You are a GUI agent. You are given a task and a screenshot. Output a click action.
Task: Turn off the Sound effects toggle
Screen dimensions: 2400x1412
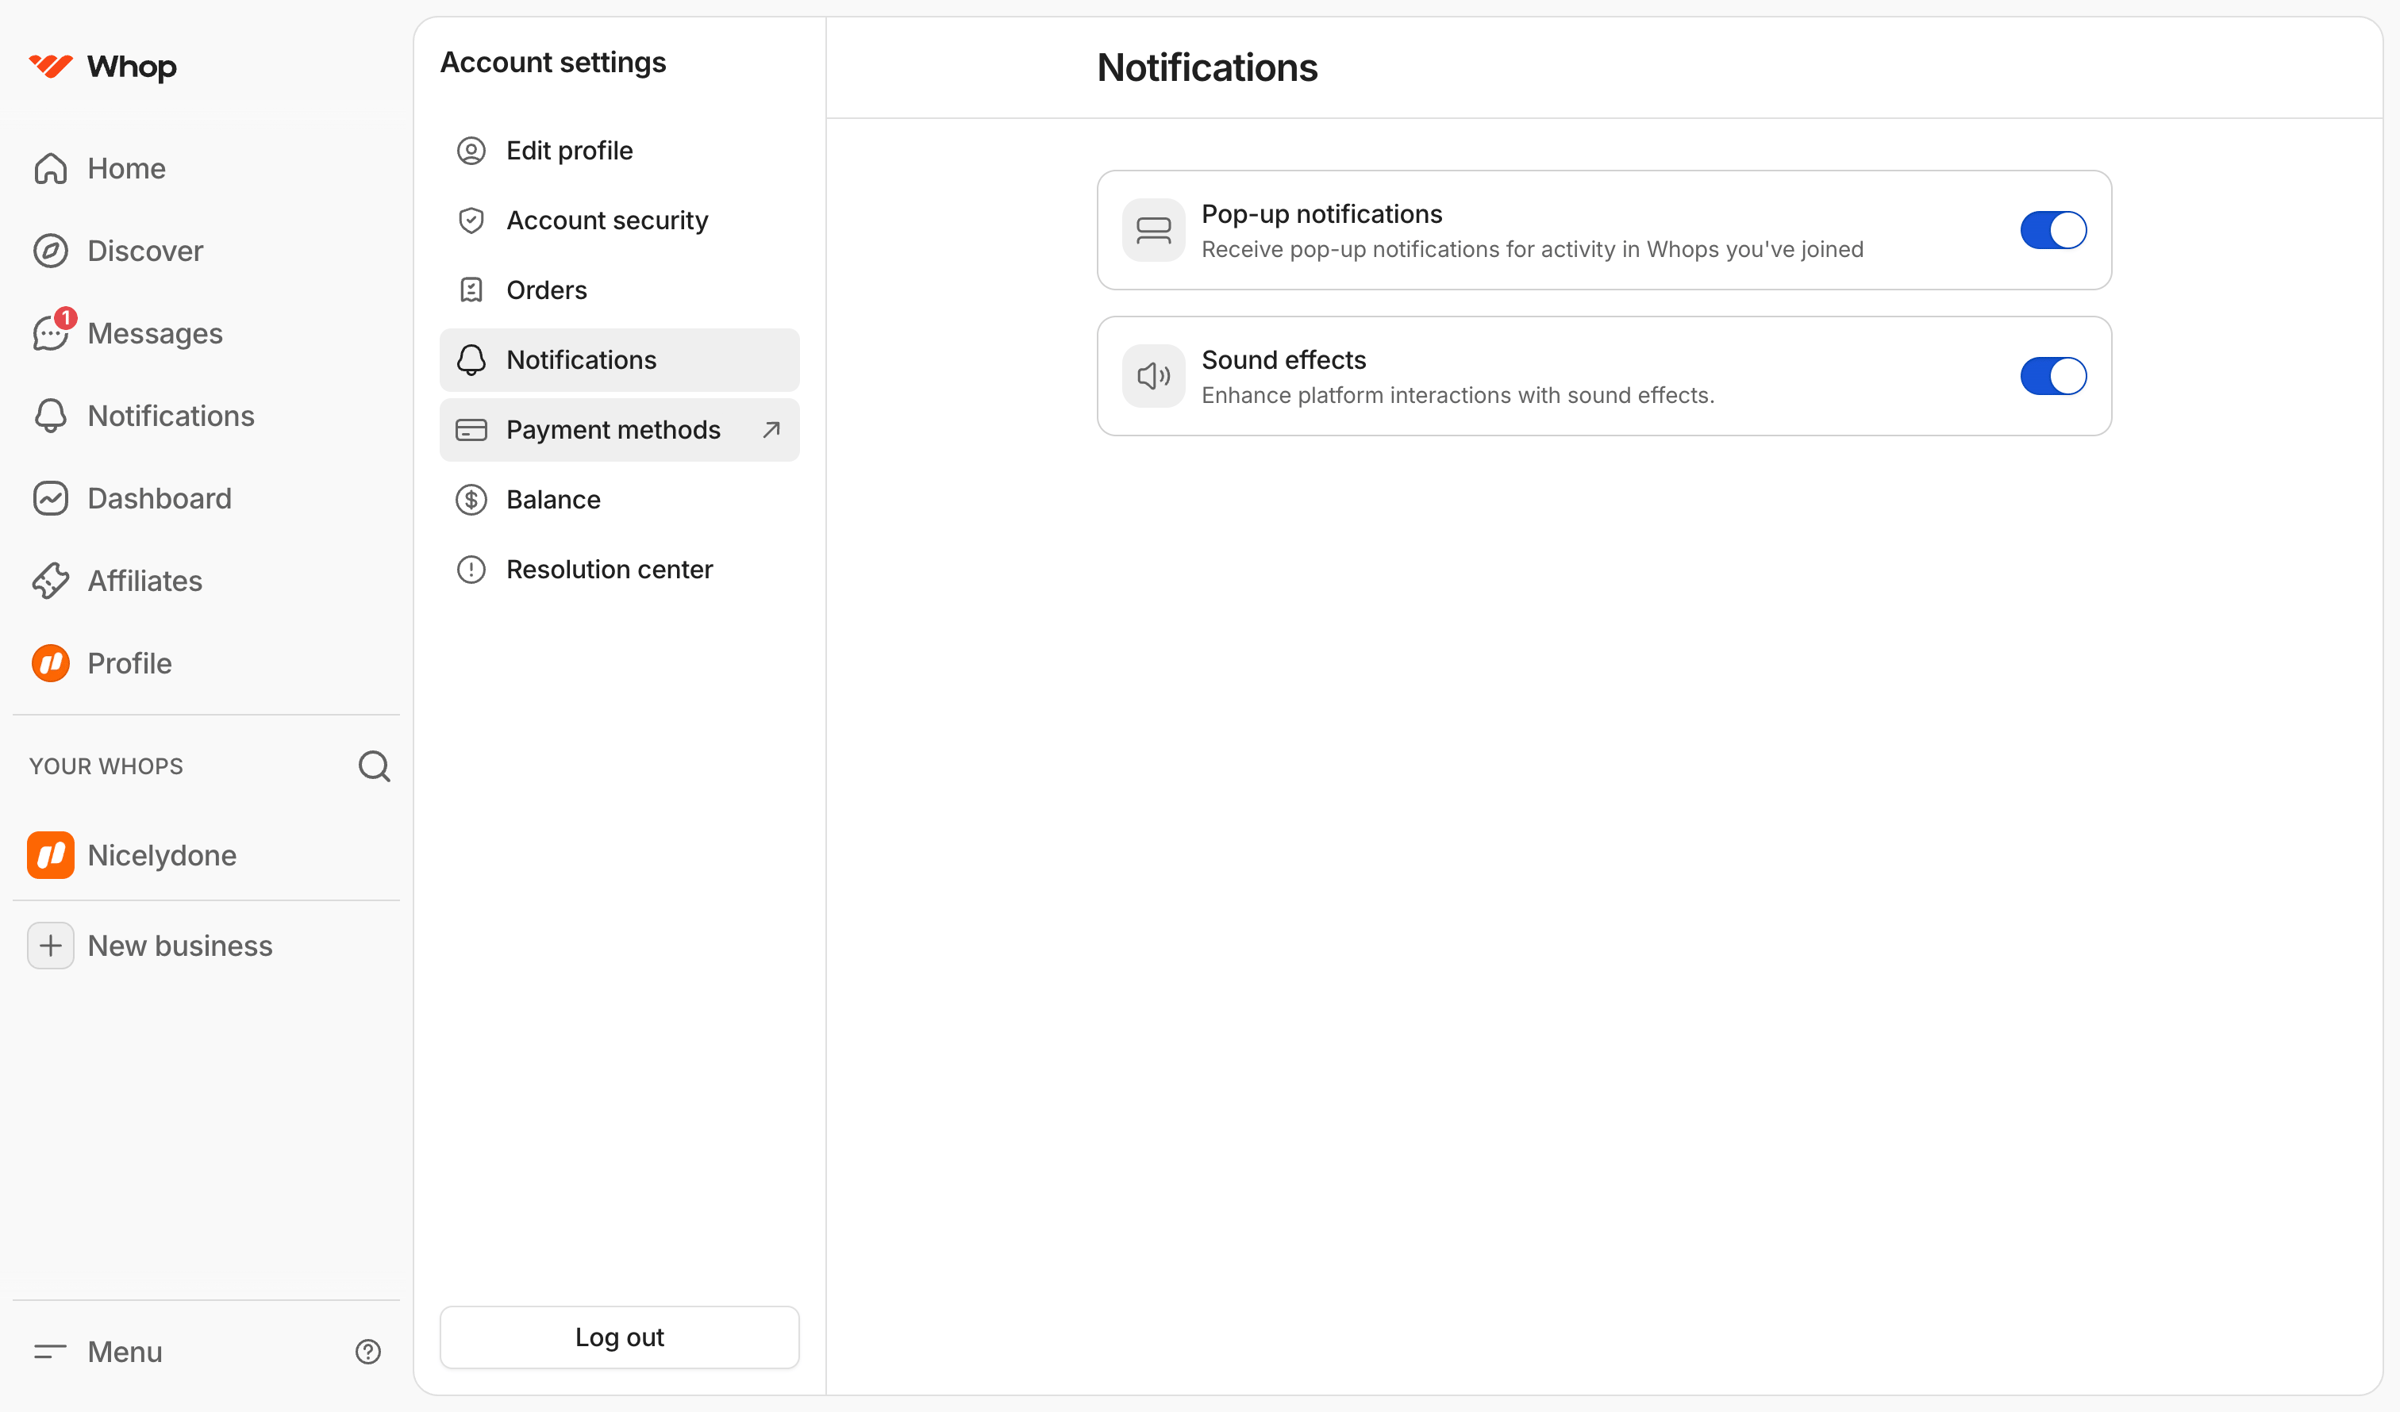[x=2053, y=376]
